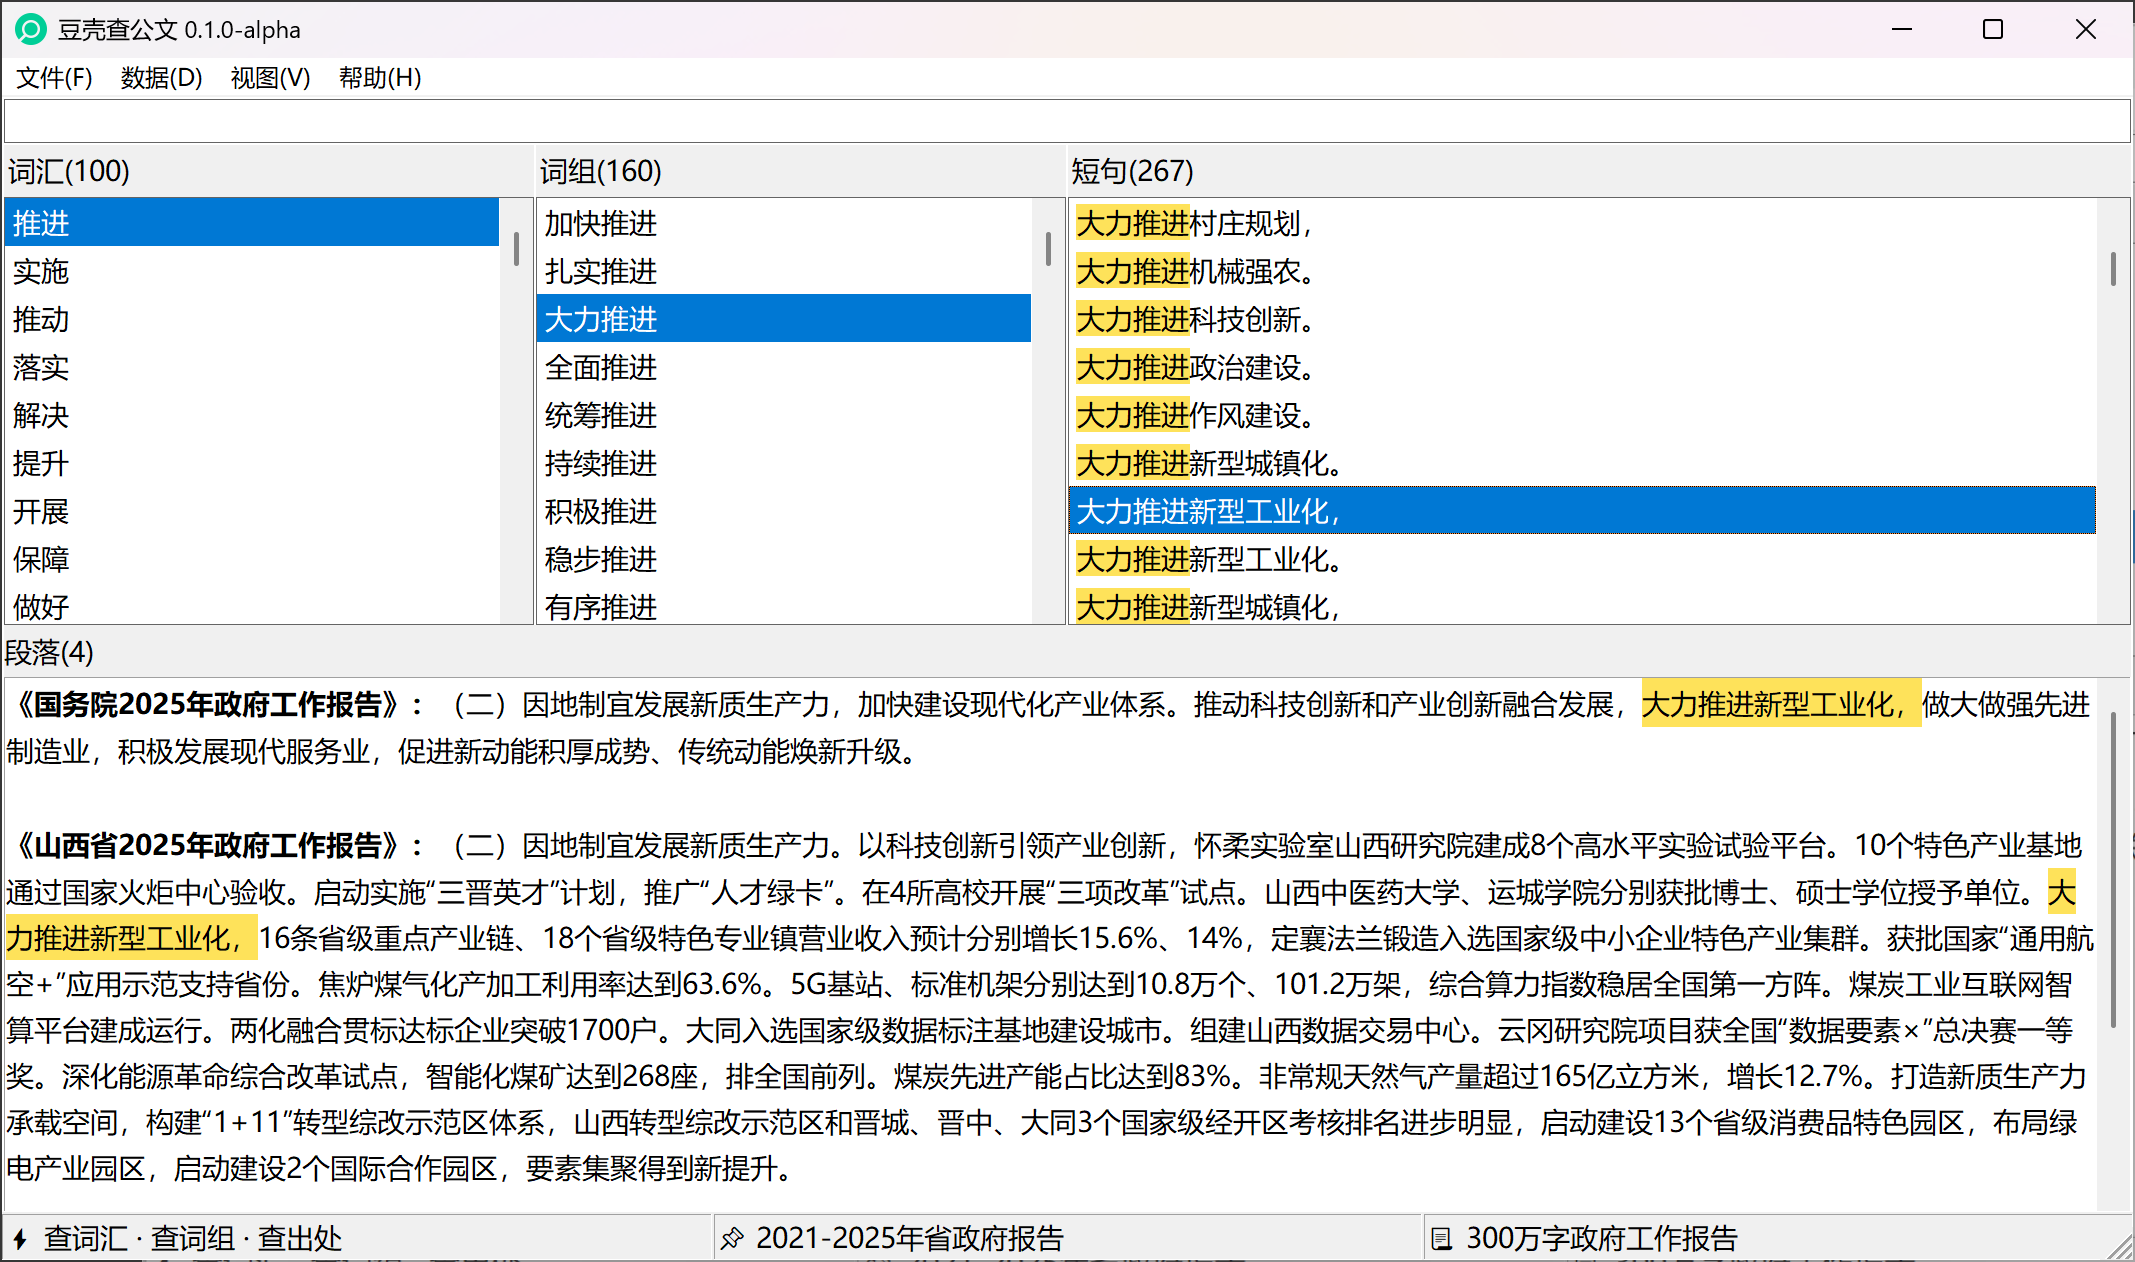Open the 文件(F) menu
This screenshot has height=1262, width=2135.
coord(54,77)
